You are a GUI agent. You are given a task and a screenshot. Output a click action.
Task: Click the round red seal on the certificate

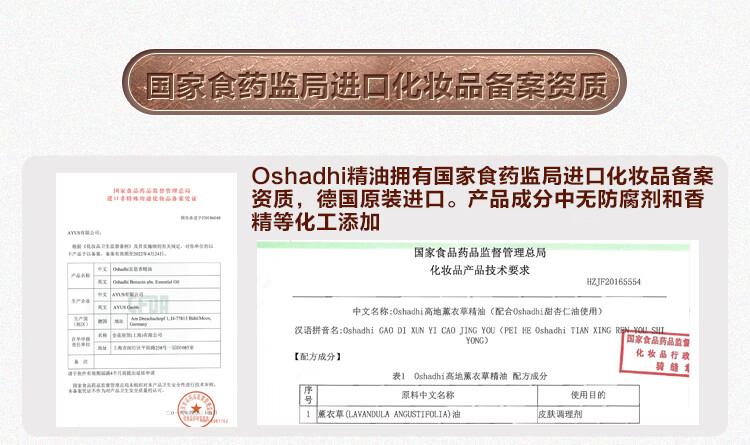coord(196,408)
